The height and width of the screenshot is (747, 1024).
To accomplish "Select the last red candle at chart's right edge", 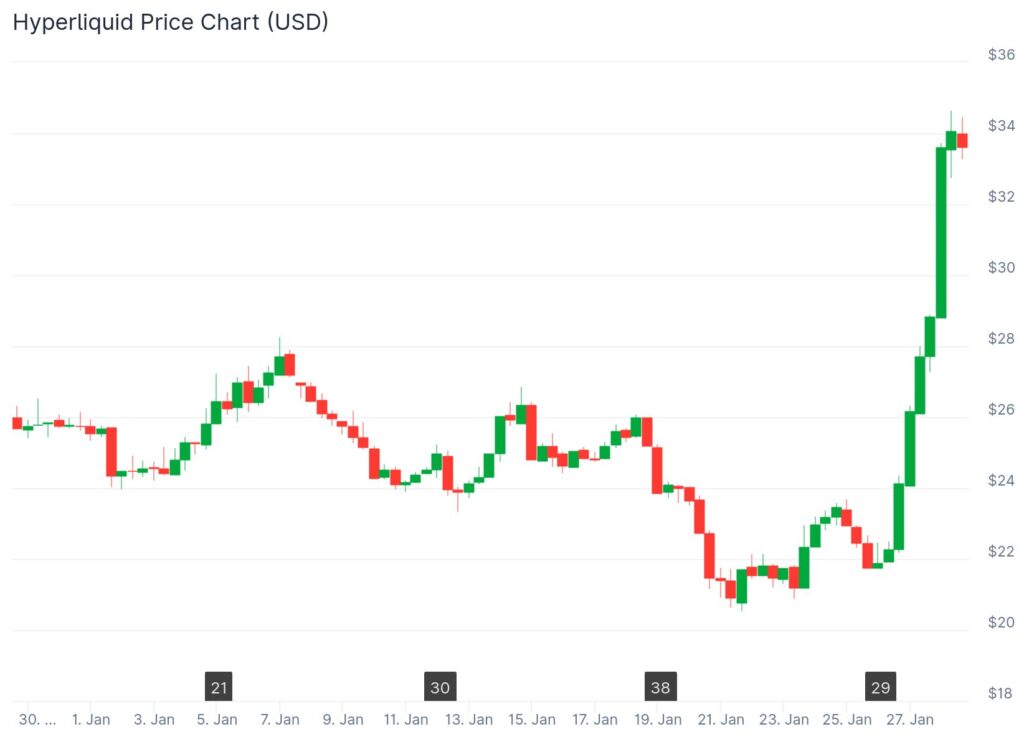I will [x=962, y=140].
